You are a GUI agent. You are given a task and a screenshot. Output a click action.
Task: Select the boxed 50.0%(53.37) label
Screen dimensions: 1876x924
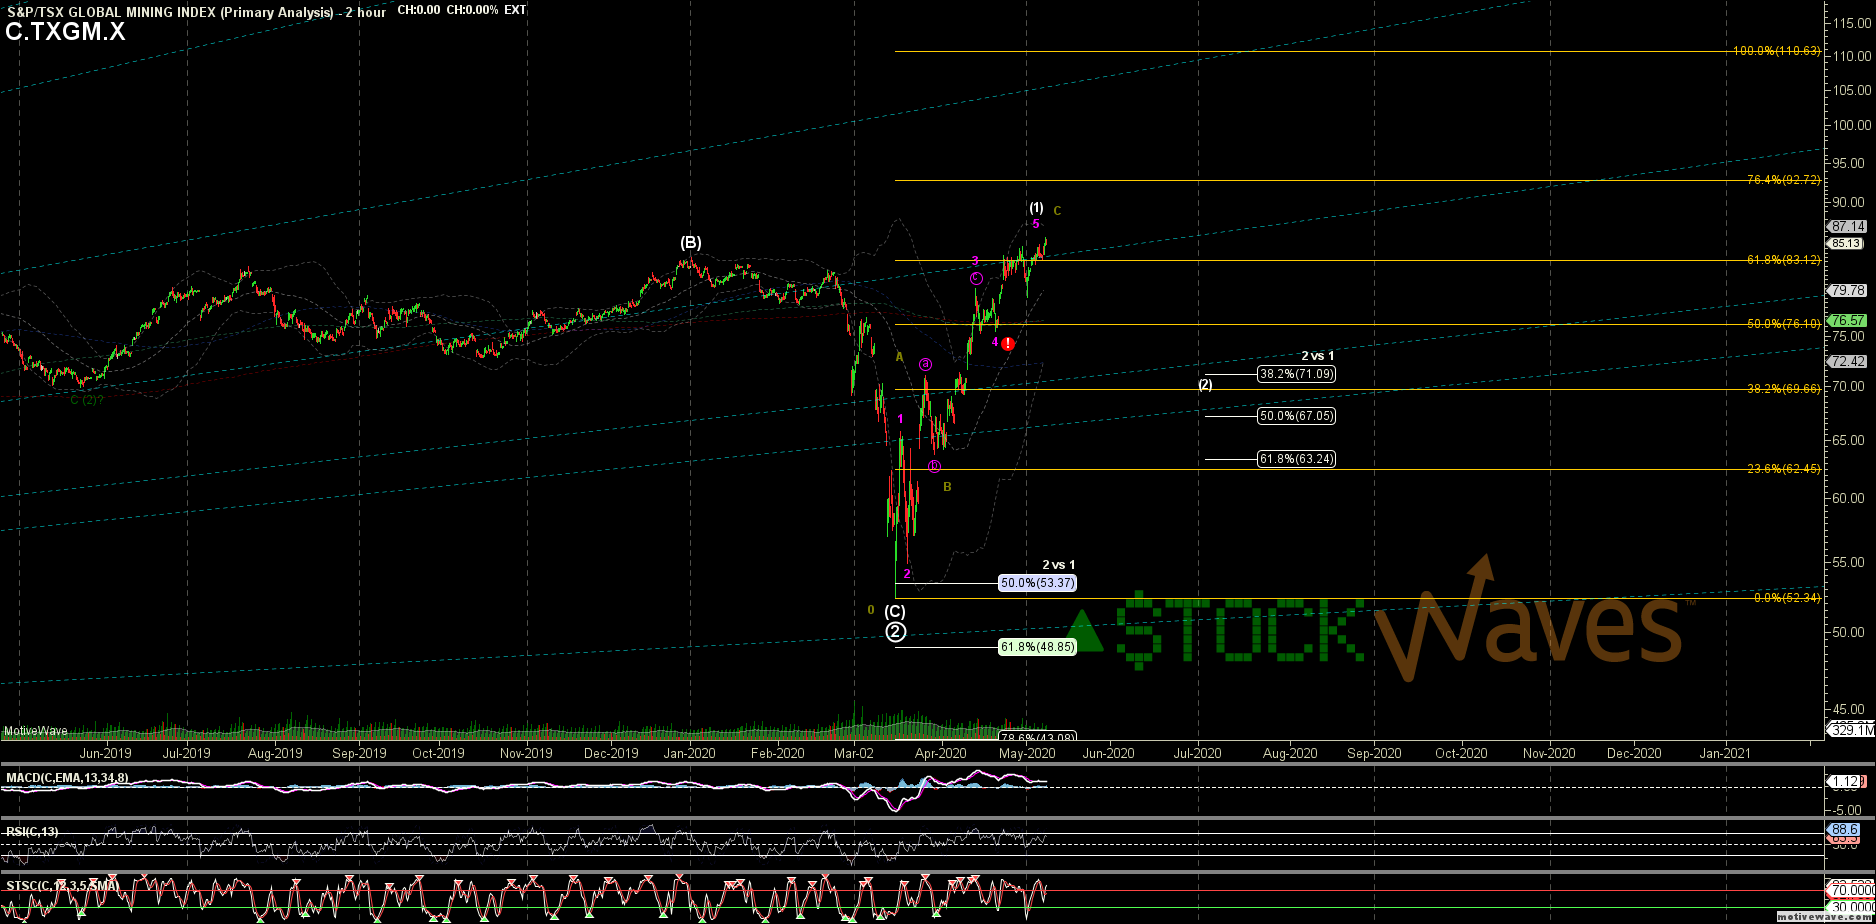(1038, 583)
